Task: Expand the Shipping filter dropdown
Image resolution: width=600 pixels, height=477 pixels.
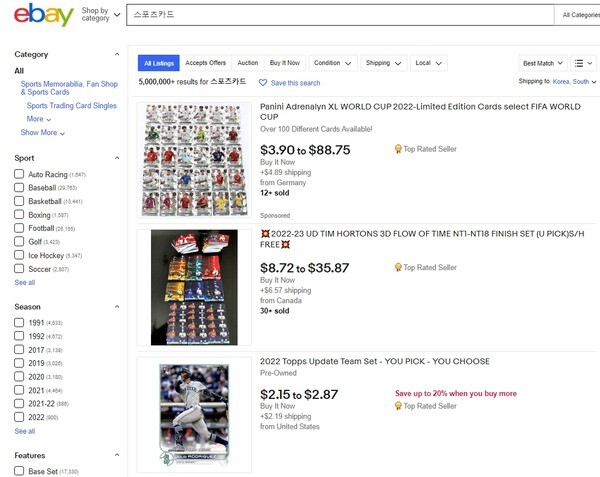Action: coord(383,63)
